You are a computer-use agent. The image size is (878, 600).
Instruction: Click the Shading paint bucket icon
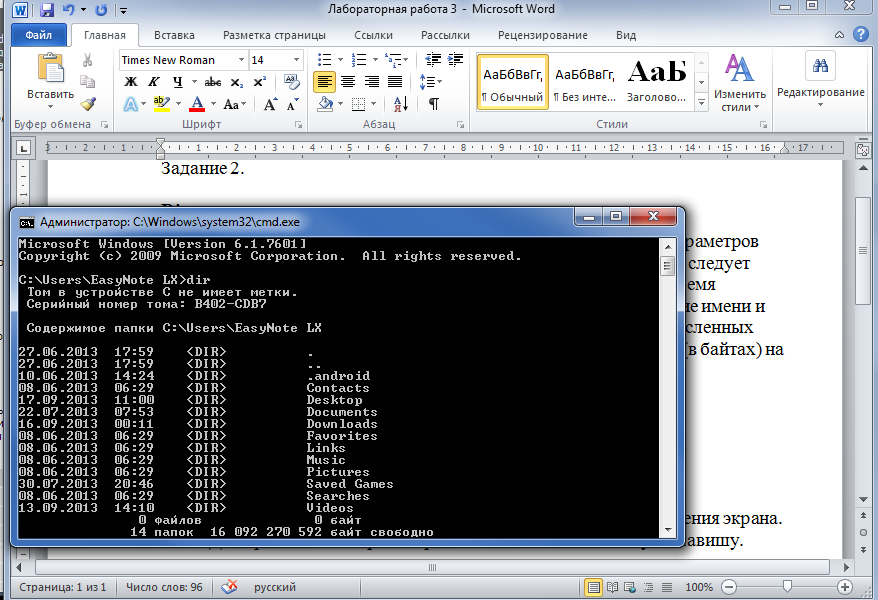(325, 104)
